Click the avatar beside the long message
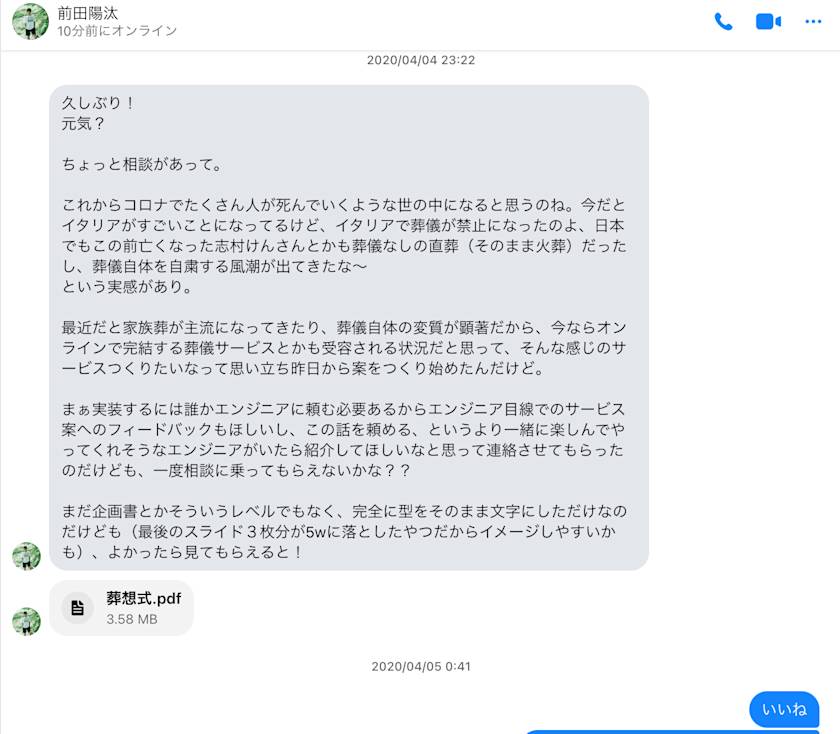Image resolution: width=840 pixels, height=734 pixels. point(26,556)
